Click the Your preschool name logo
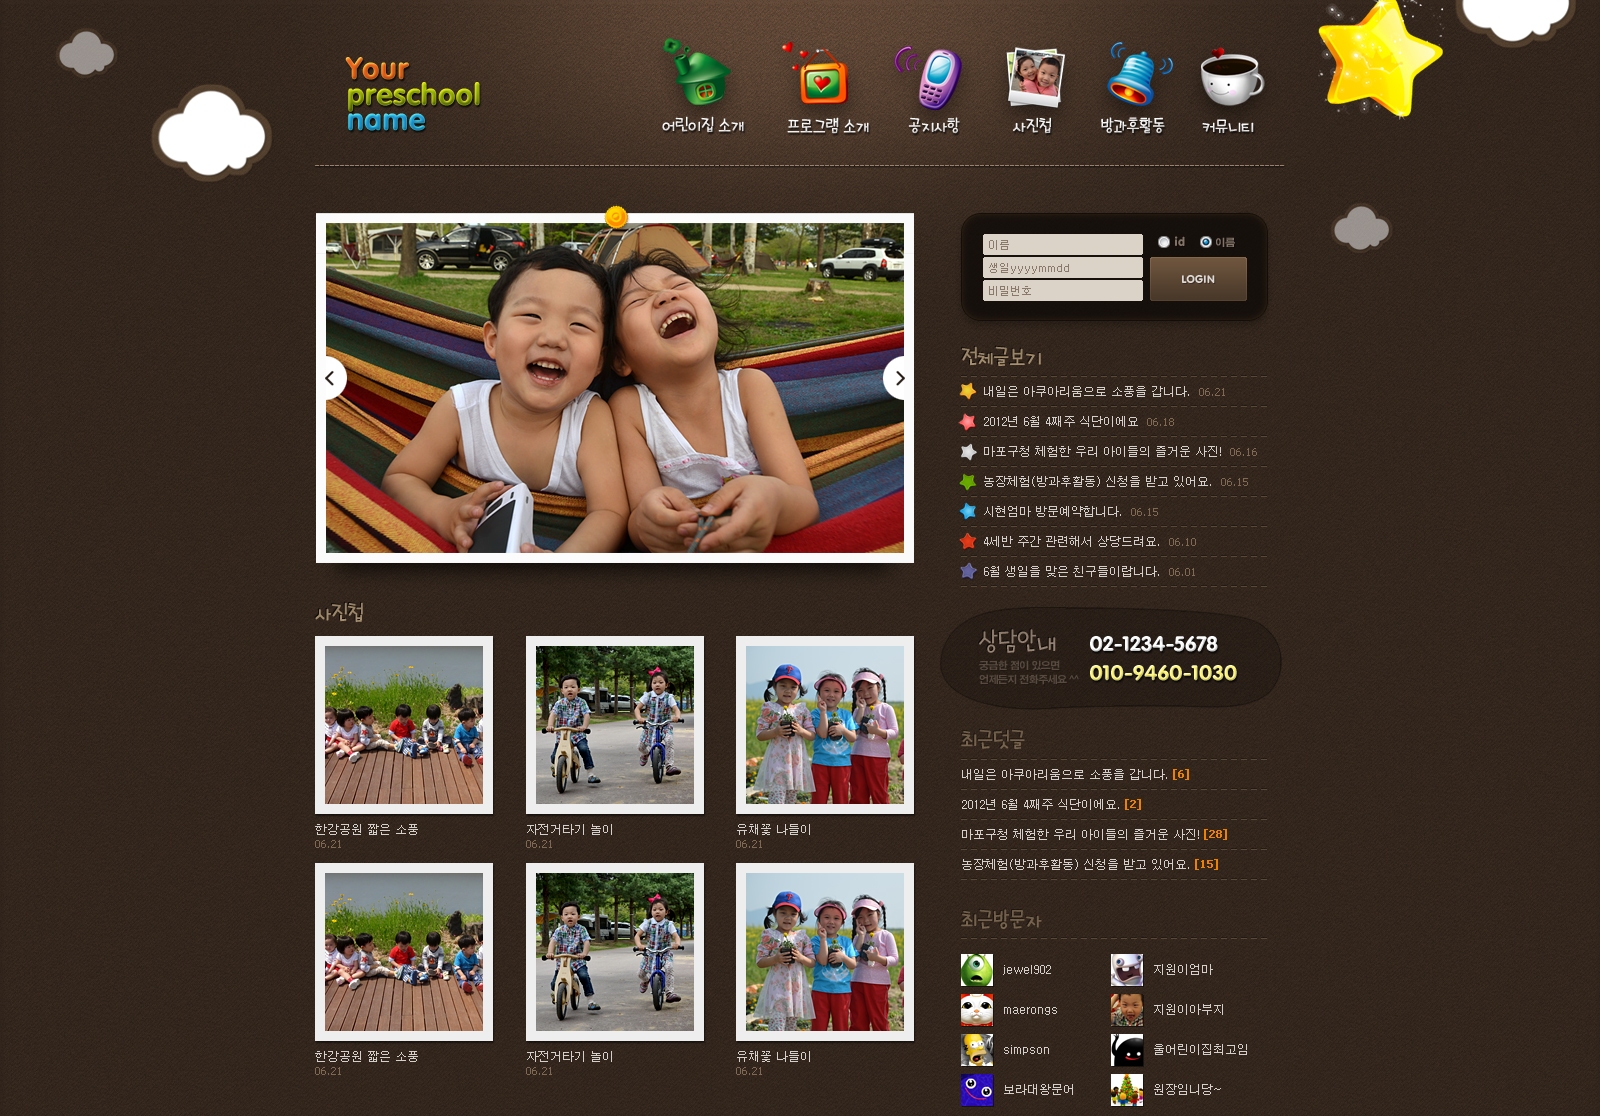 pyautogui.click(x=412, y=95)
